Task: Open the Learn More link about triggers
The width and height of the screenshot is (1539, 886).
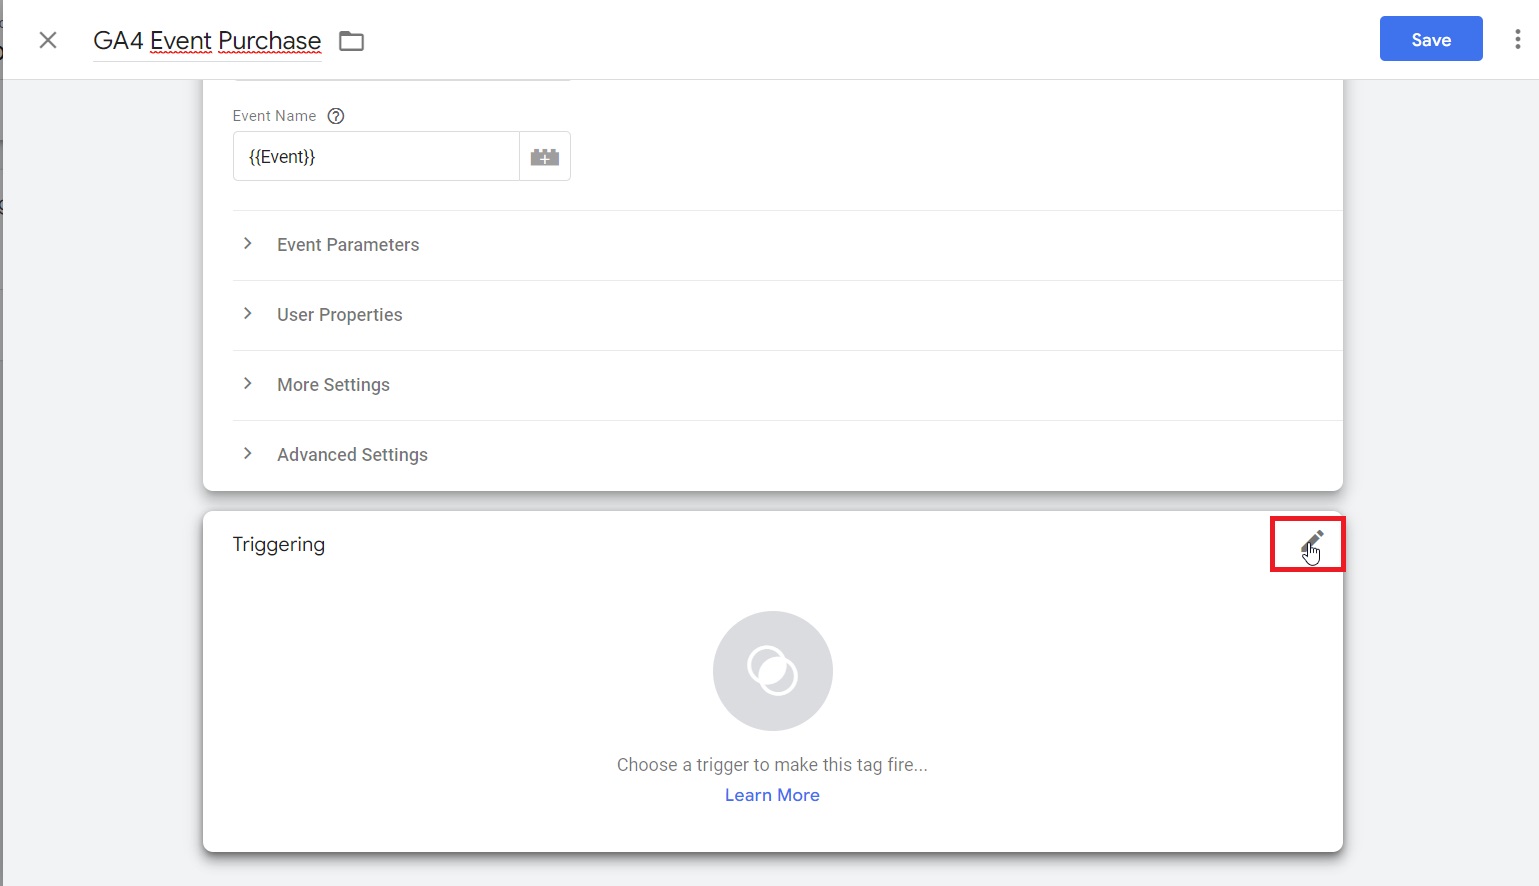Action: click(x=772, y=795)
